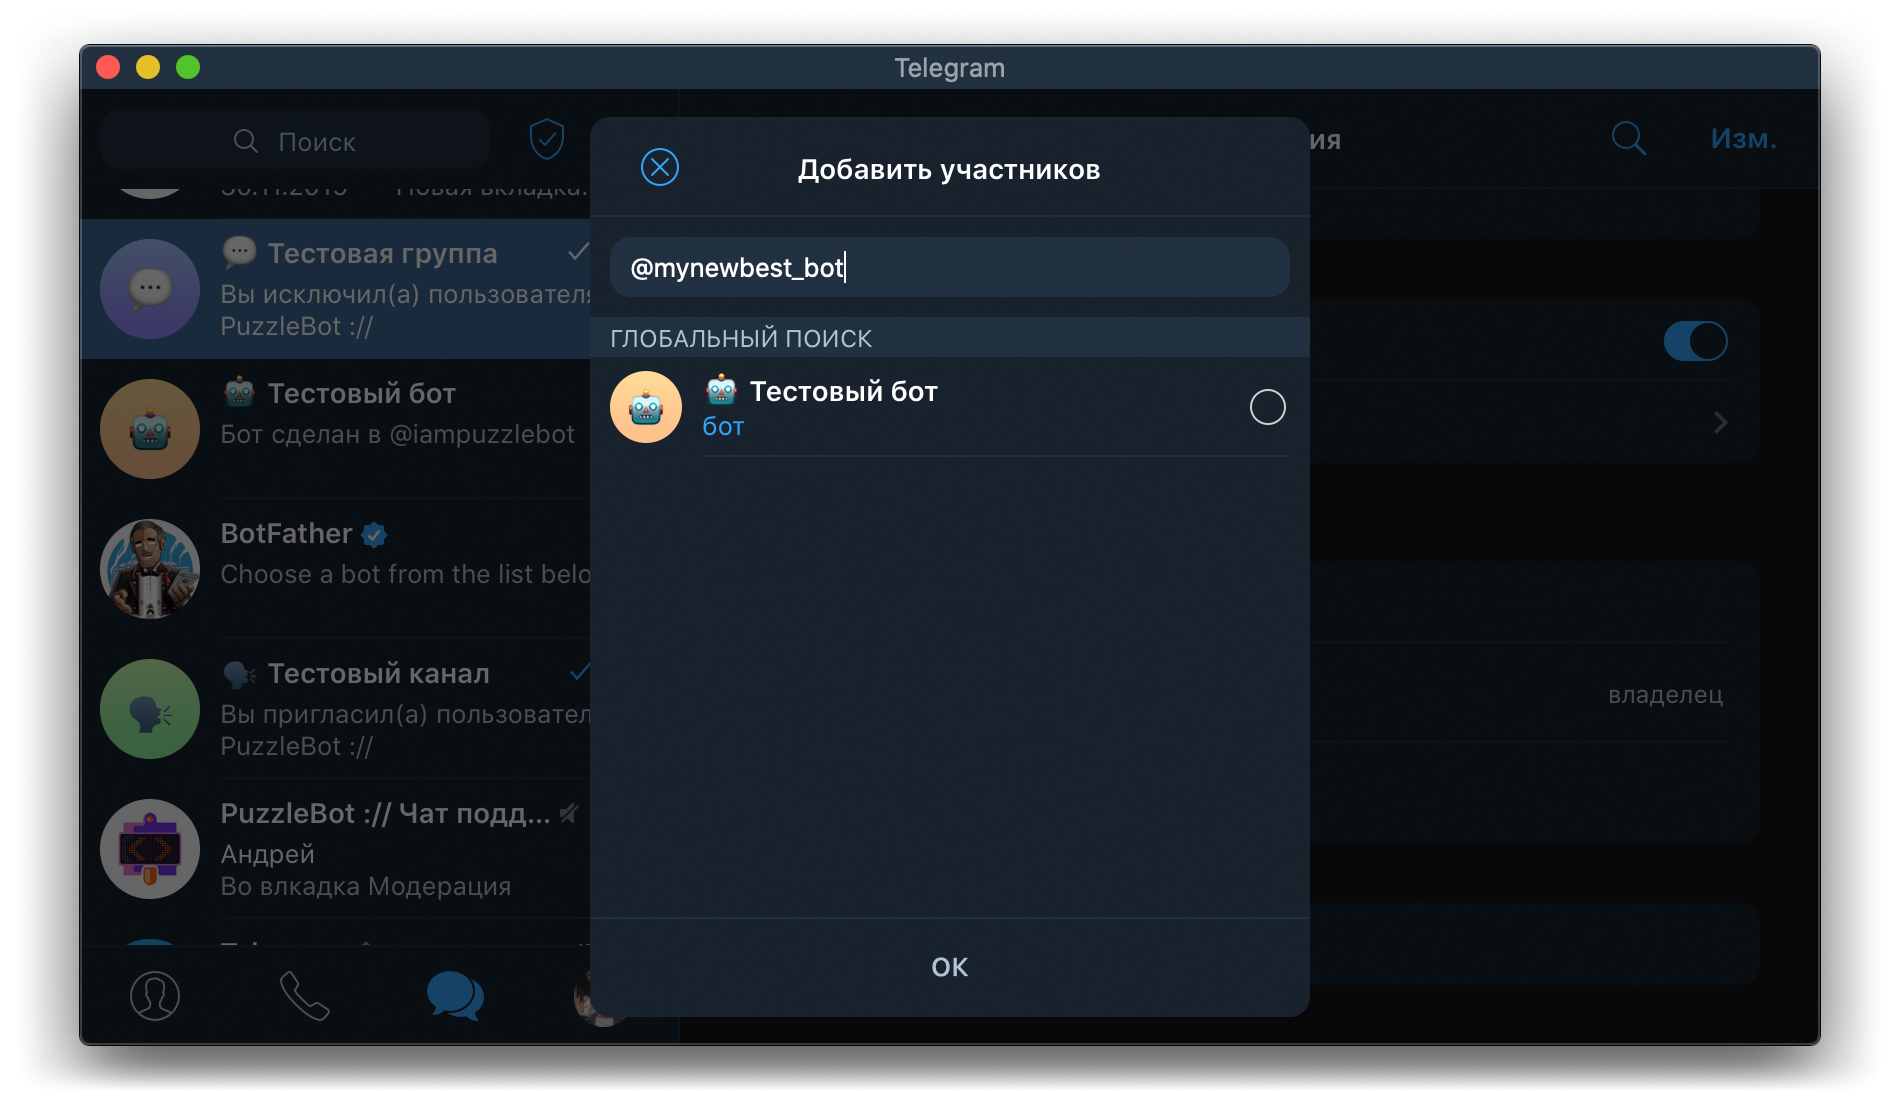
Task: Click the владелец label
Action: point(1665,694)
